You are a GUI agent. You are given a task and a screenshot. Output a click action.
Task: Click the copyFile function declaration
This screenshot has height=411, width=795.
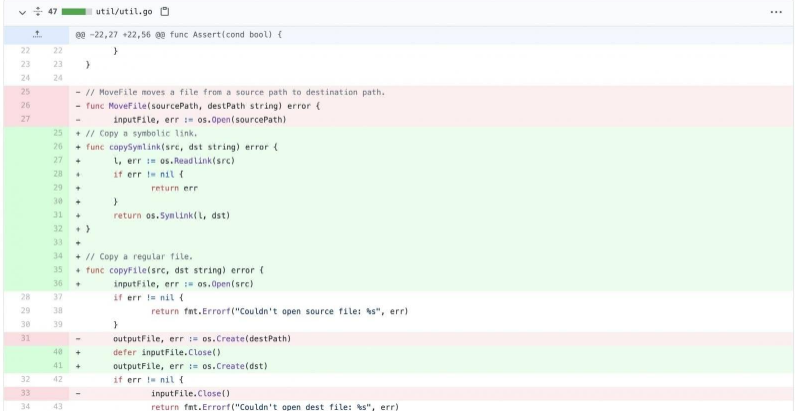pyautogui.click(x=174, y=270)
